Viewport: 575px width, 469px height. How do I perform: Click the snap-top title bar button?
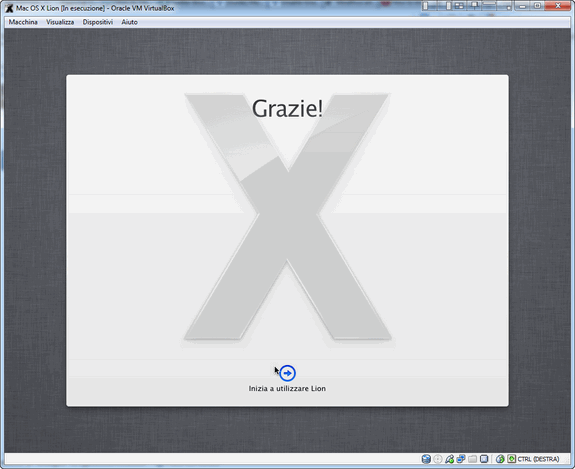(489, 6)
